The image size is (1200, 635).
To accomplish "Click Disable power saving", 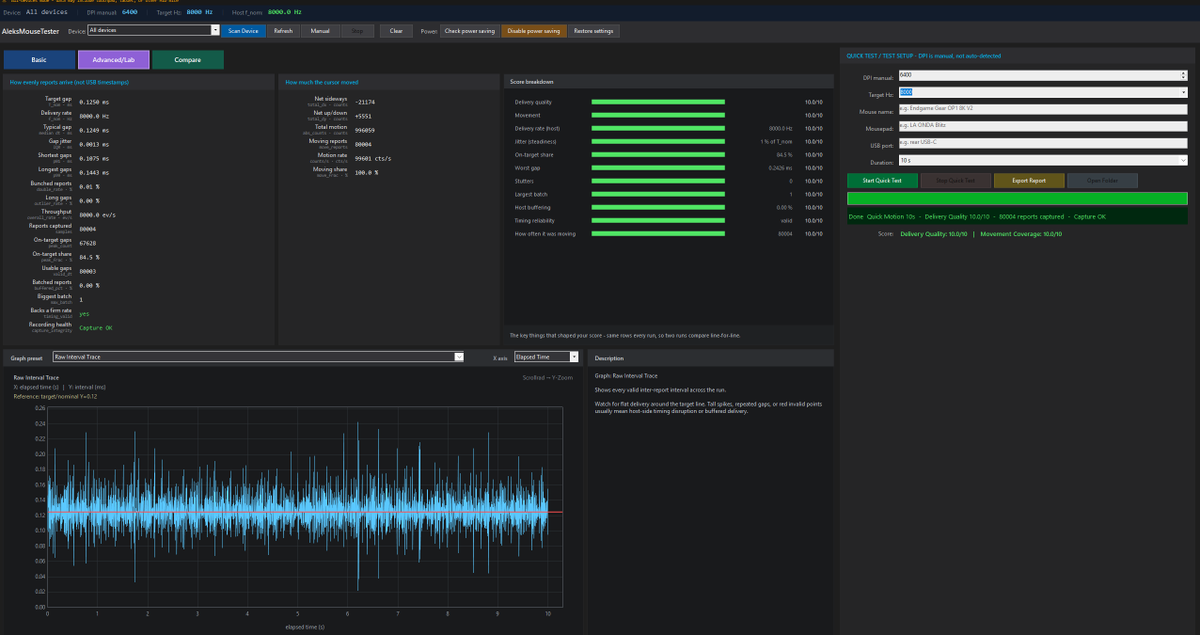I will [x=533, y=31].
